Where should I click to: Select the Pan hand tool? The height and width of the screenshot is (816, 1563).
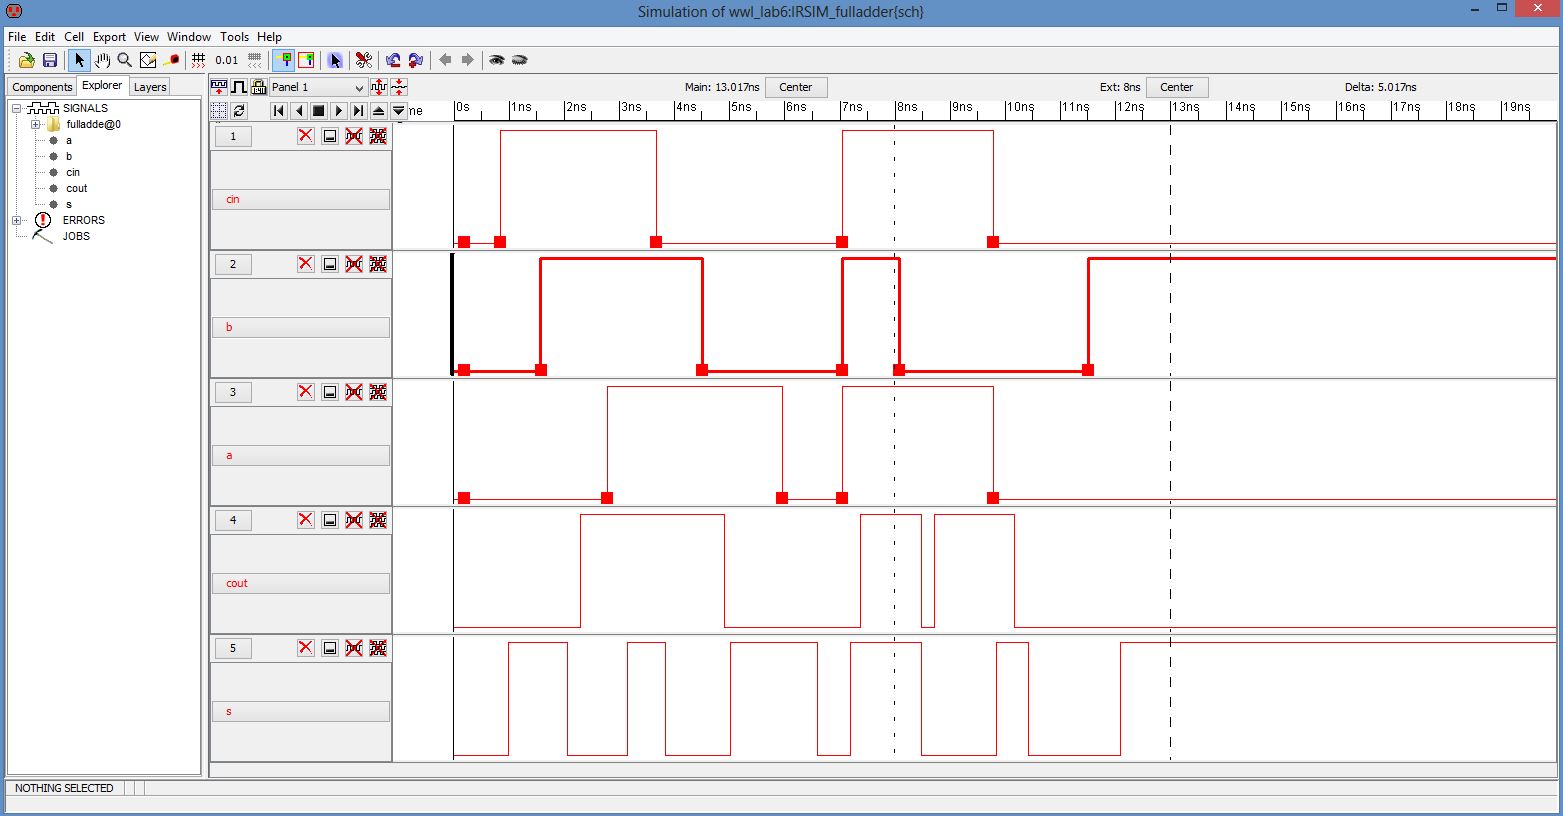click(102, 60)
